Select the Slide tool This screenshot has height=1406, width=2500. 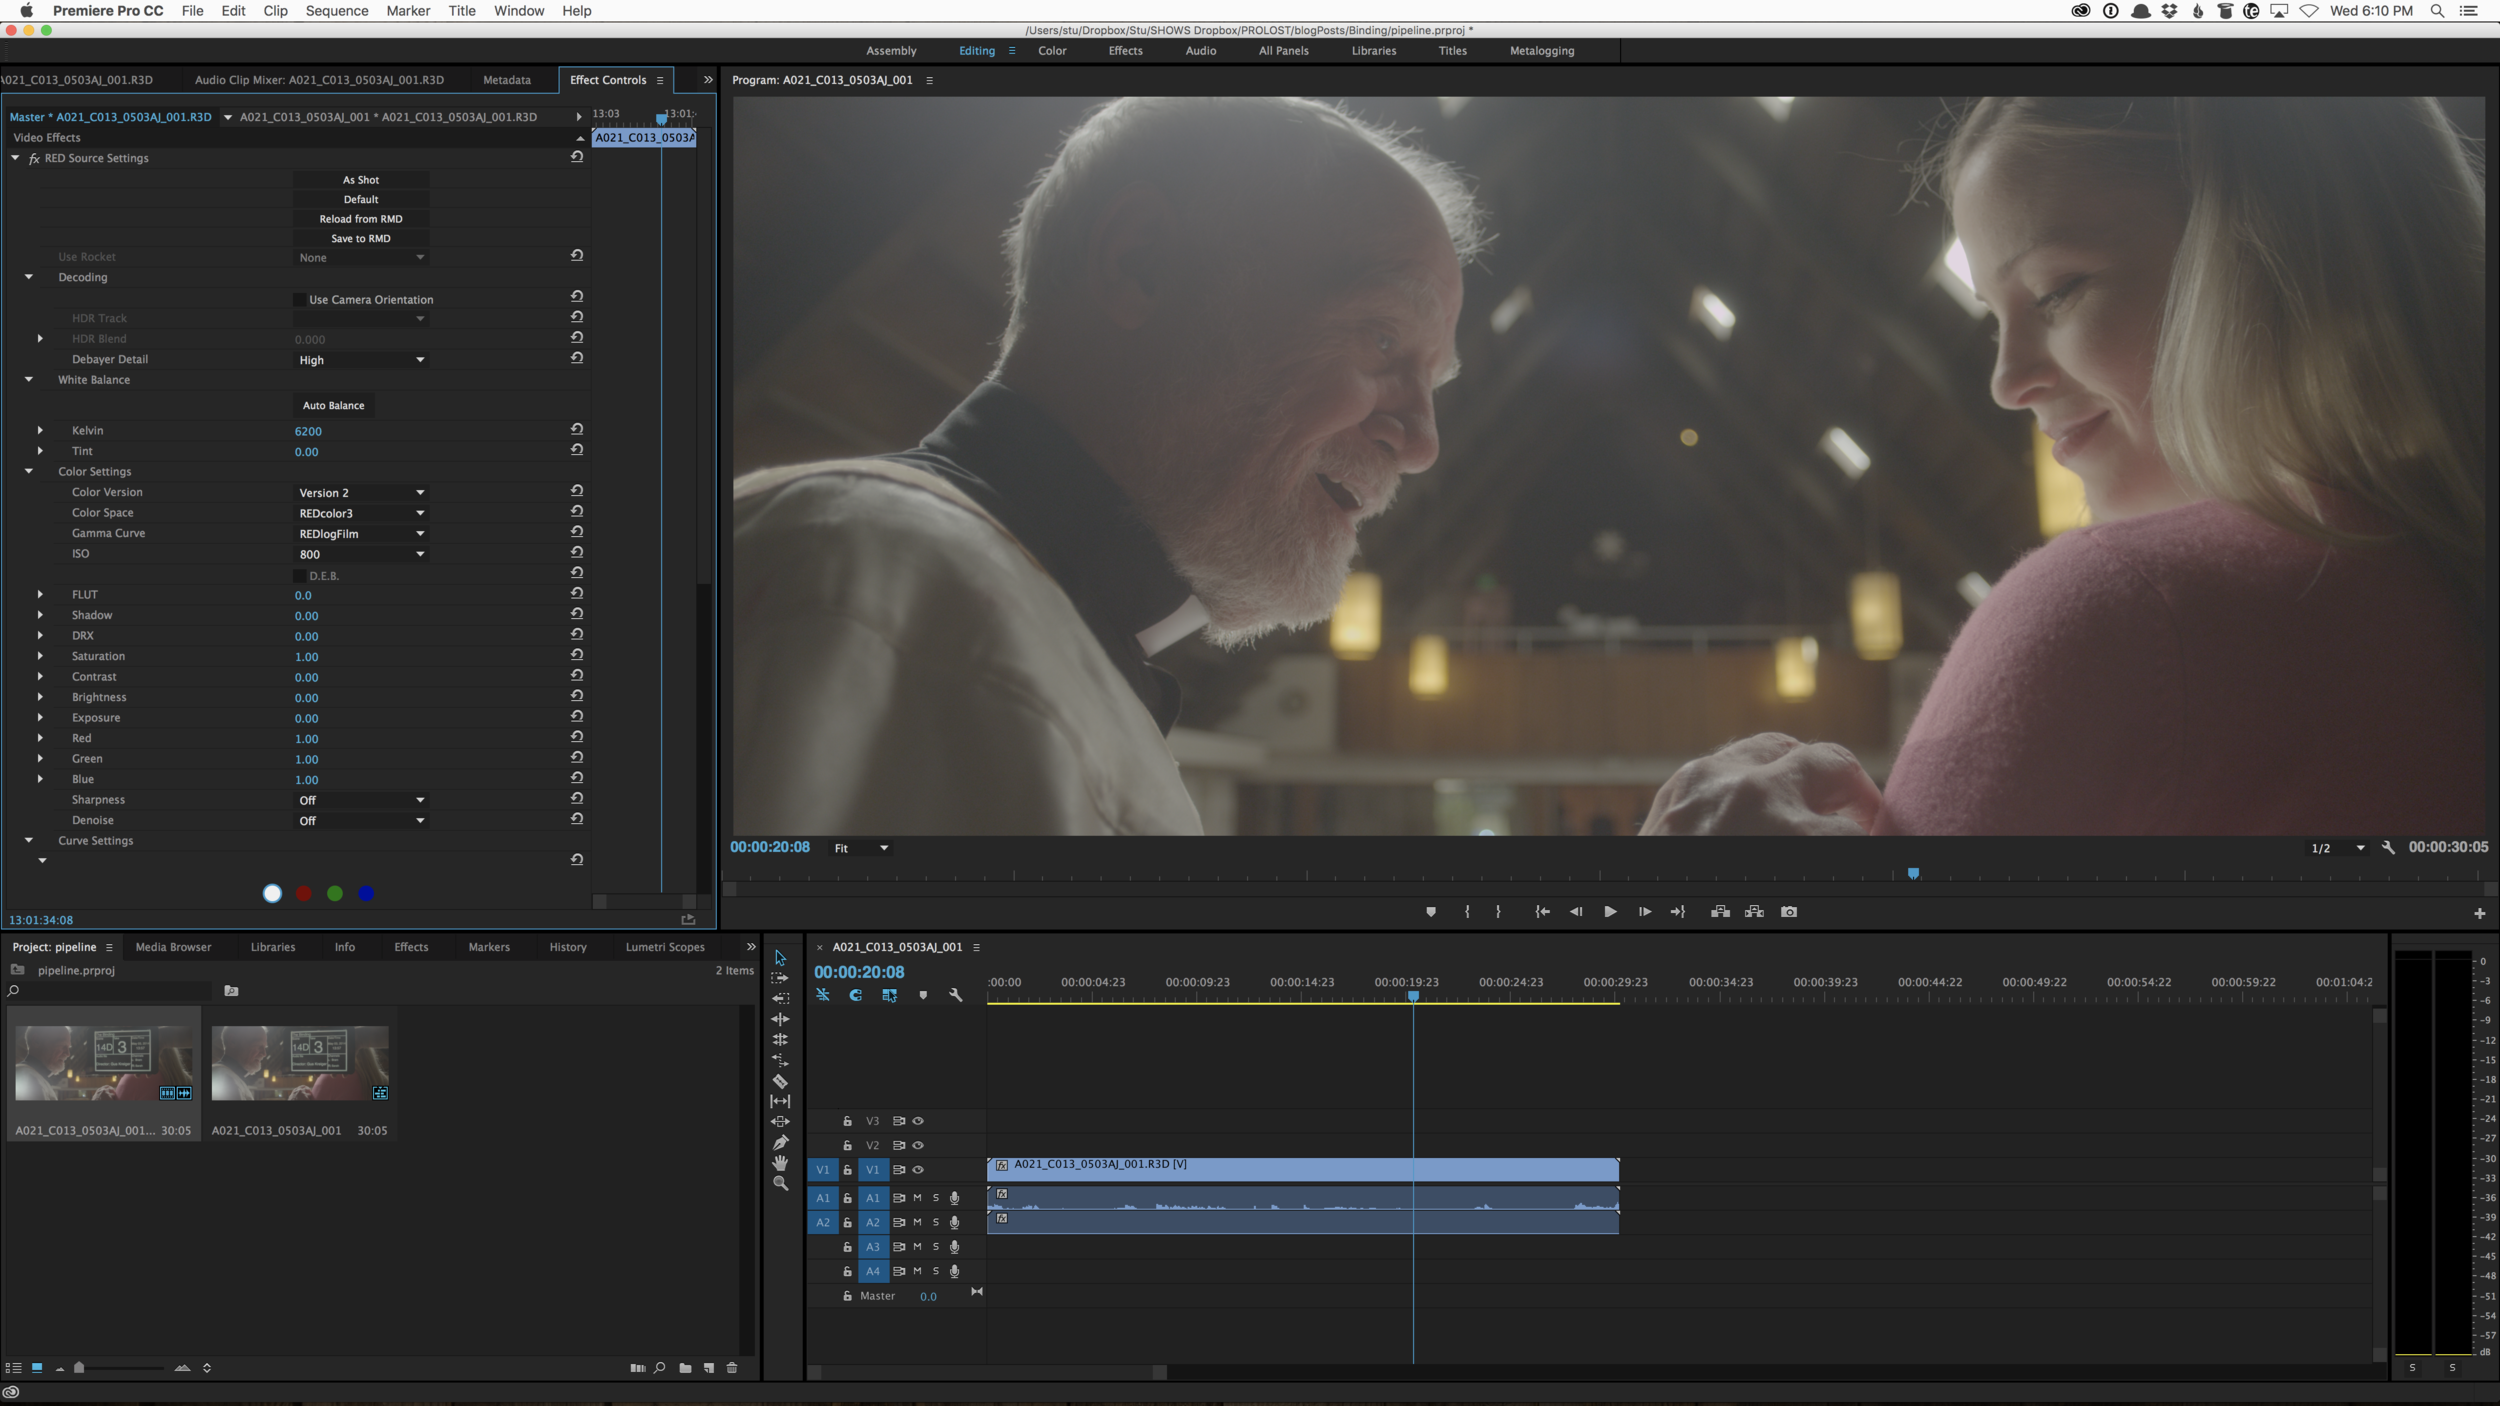(x=780, y=1122)
